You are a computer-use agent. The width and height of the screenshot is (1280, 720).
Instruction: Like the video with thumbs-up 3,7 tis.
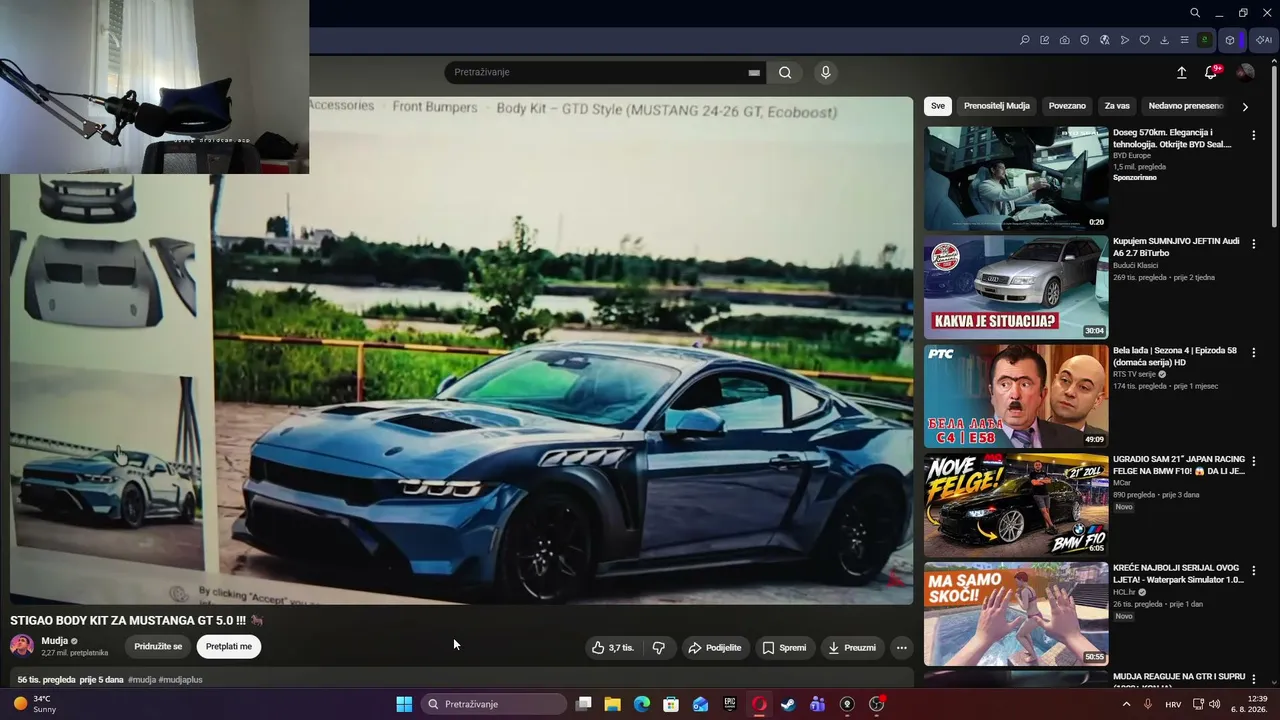613,648
